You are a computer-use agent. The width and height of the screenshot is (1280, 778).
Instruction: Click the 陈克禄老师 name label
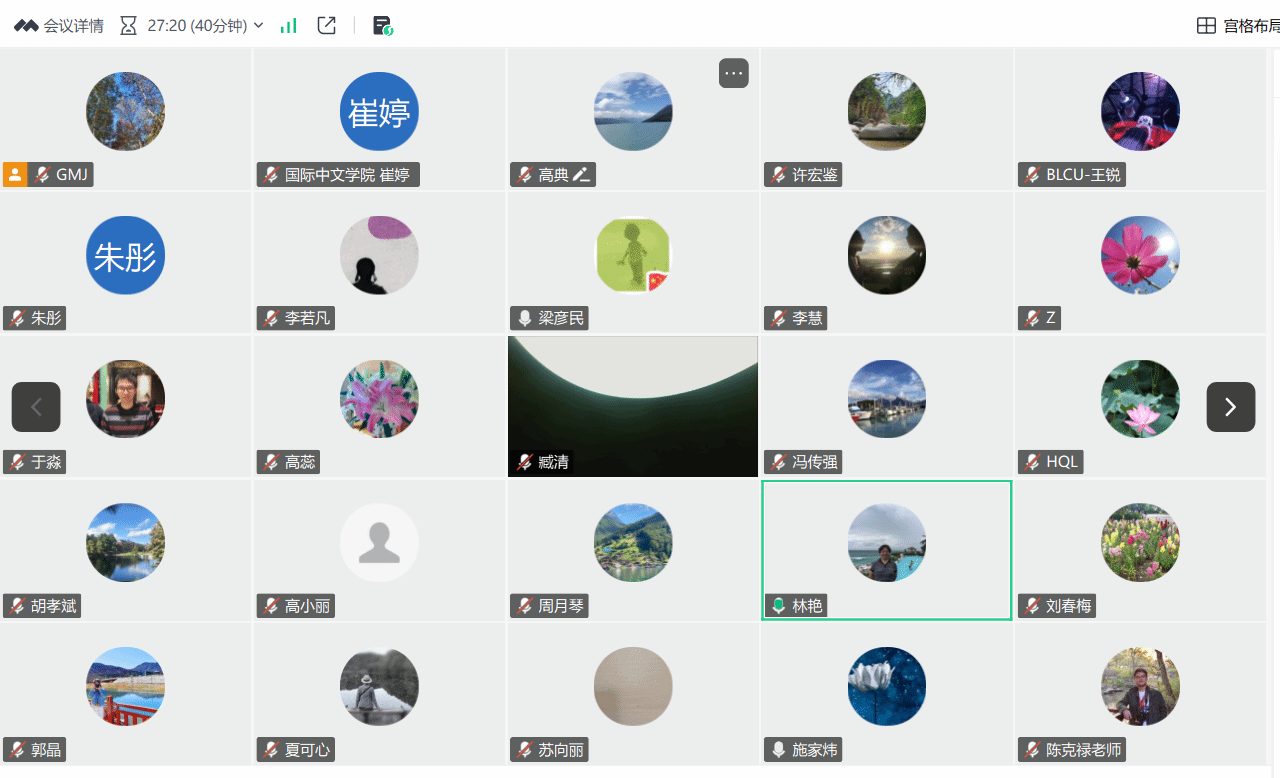coord(1083,750)
